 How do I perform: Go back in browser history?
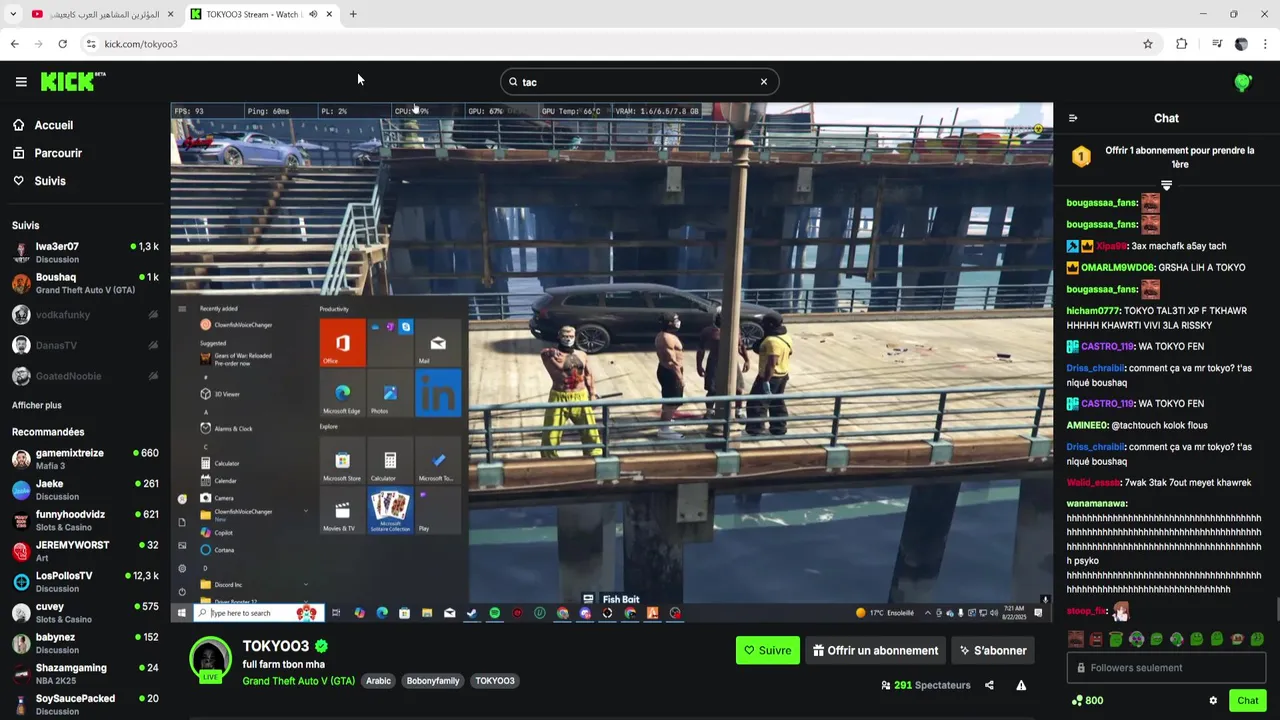pyautogui.click(x=14, y=44)
